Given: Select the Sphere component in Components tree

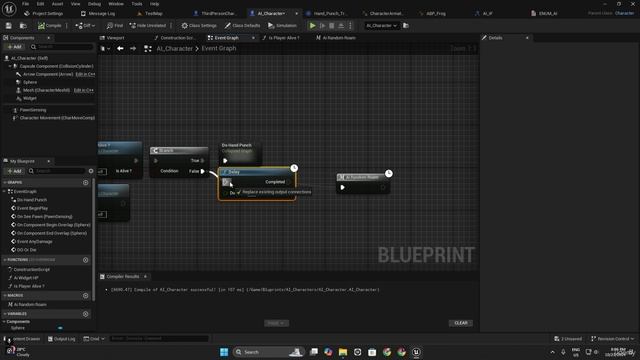Looking at the screenshot, I should [x=30, y=82].
